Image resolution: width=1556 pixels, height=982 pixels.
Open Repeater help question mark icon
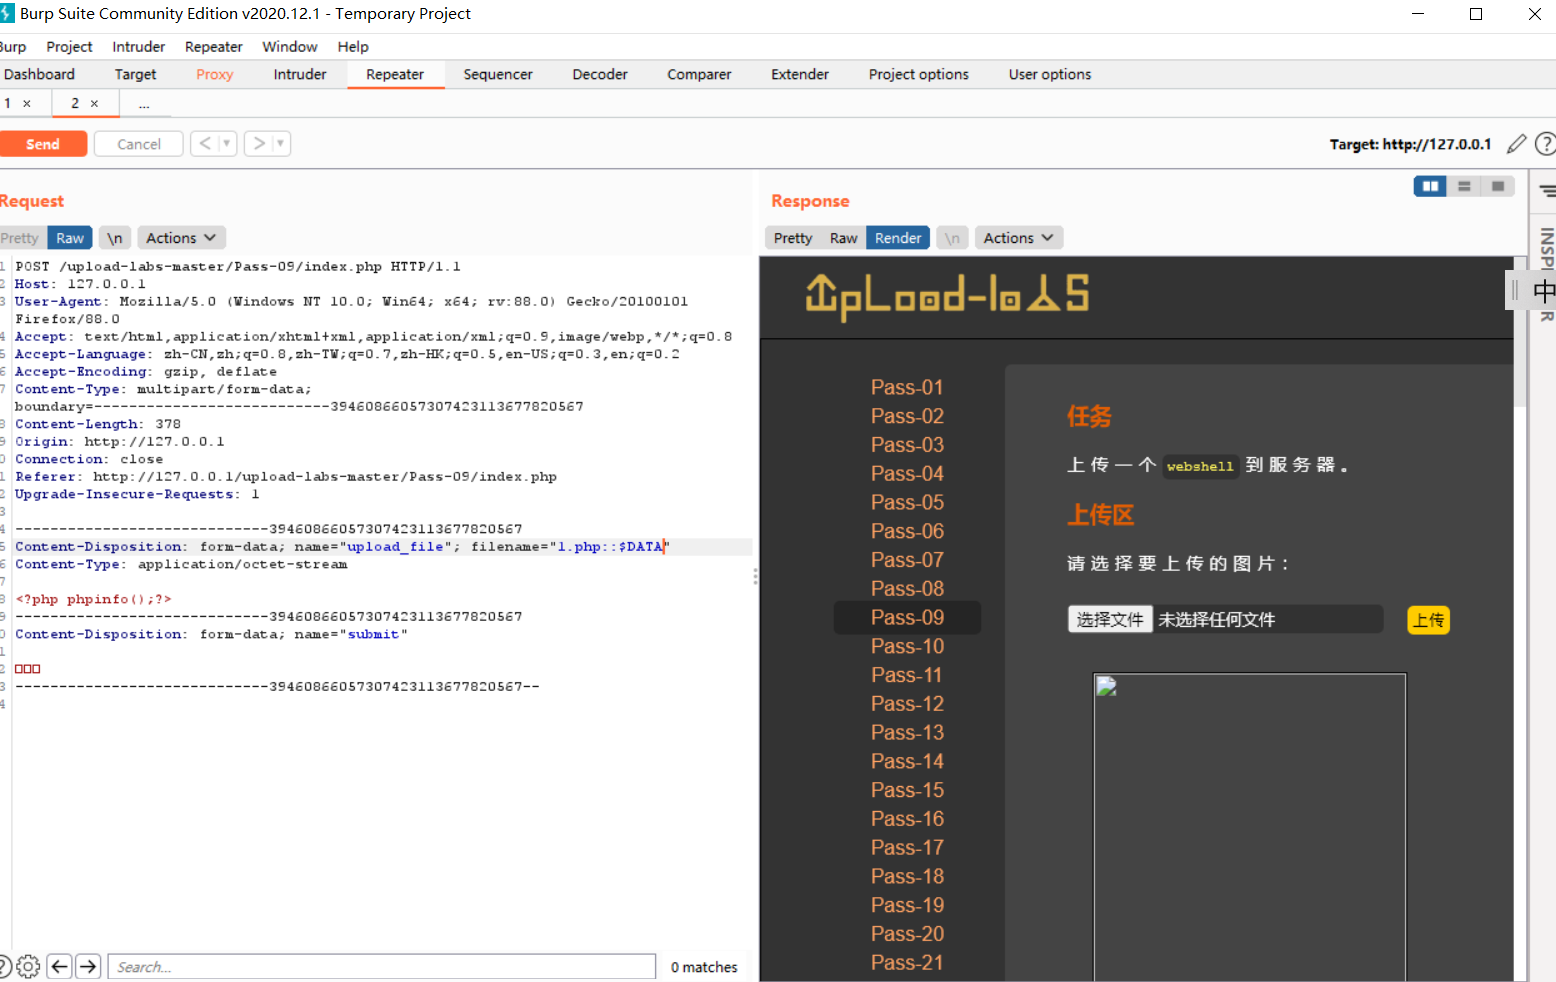point(1545,144)
